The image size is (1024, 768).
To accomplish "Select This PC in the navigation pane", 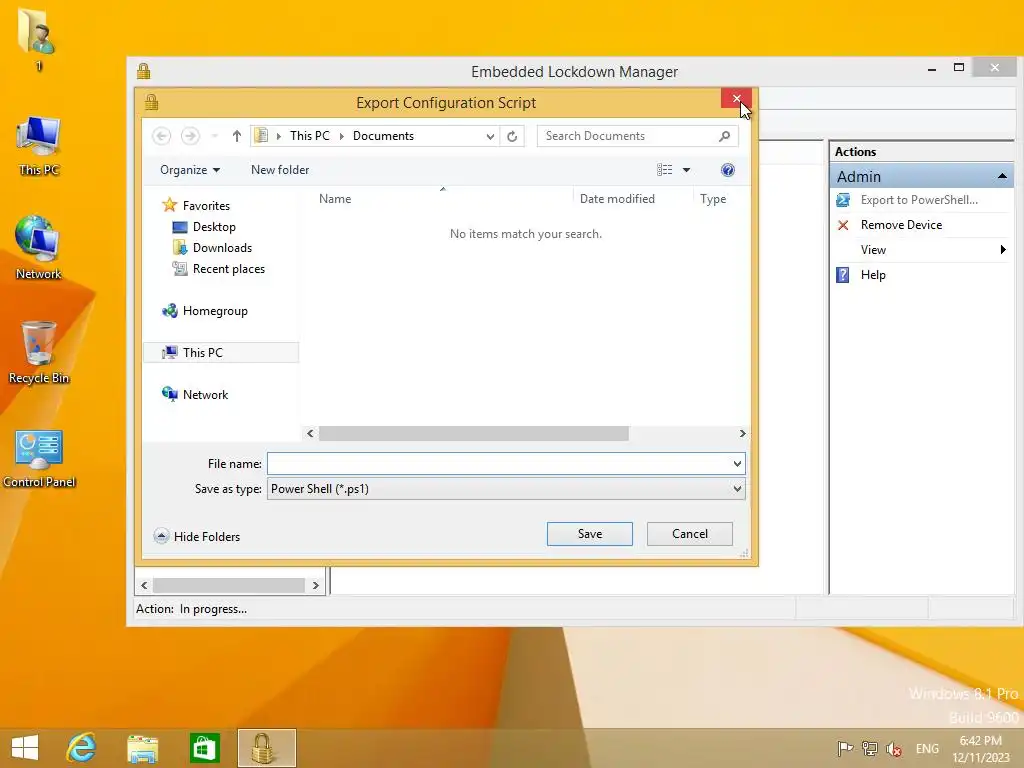I will pos(221,353).
